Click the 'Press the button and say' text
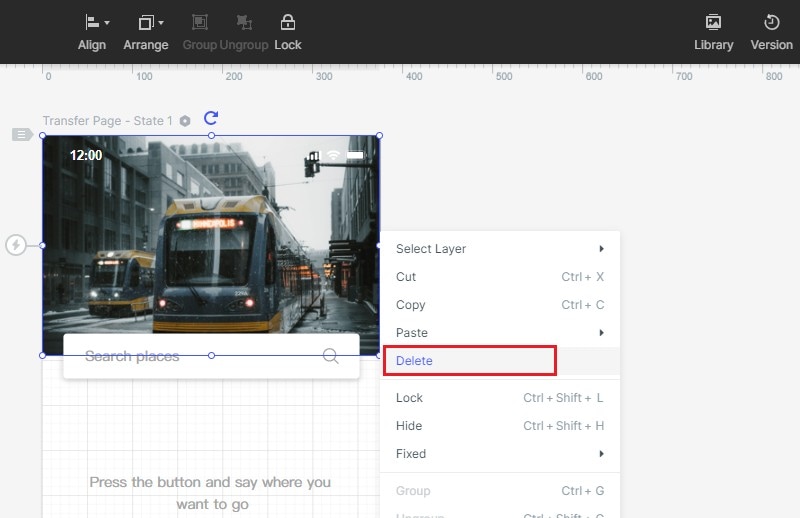 coord(210,493)
